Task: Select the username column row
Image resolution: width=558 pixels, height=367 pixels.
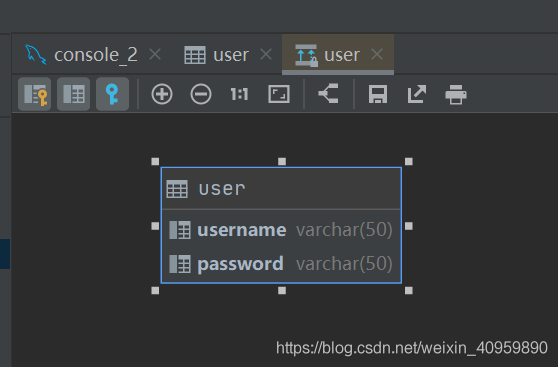Action: click(x=281, y=230)
